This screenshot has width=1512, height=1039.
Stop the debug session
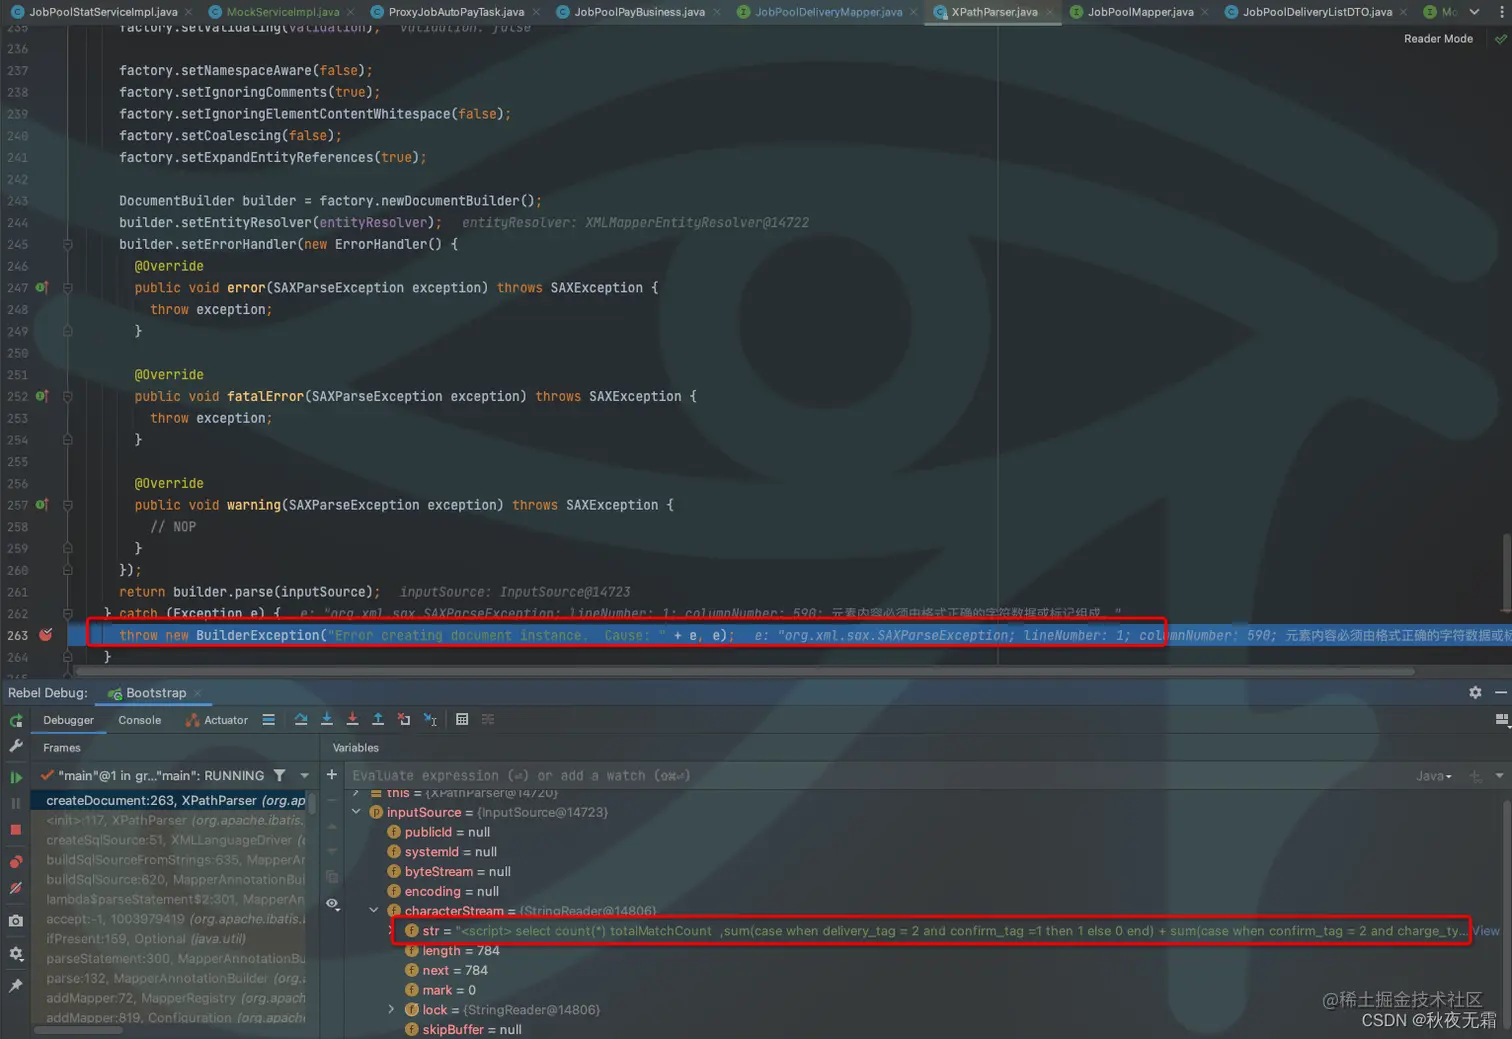coord(16,830)
